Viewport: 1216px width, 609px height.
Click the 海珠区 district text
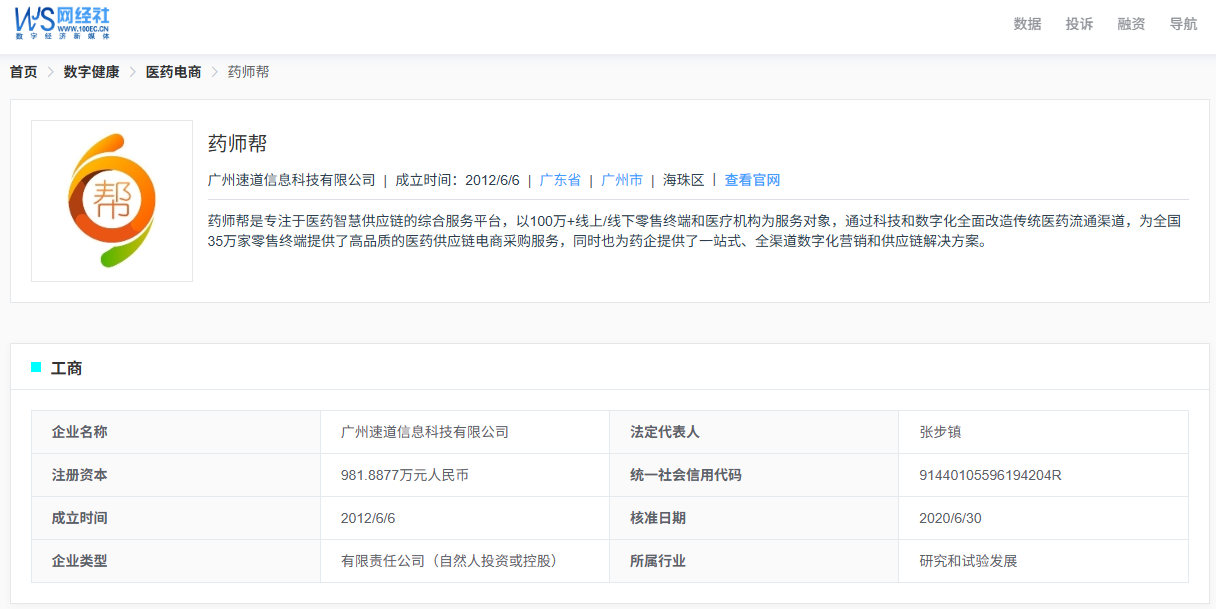click(684, 180)
